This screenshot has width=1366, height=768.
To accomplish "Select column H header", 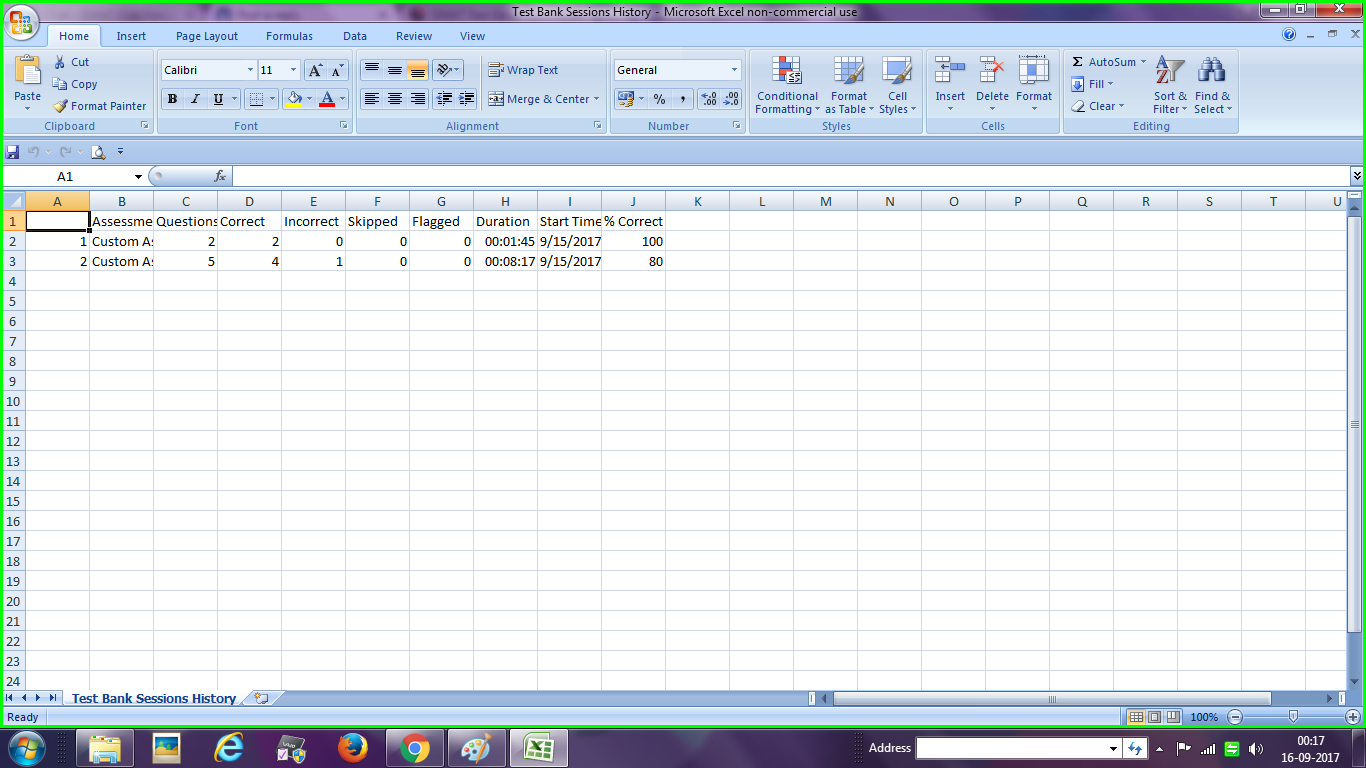I will (x=505, y=201).
